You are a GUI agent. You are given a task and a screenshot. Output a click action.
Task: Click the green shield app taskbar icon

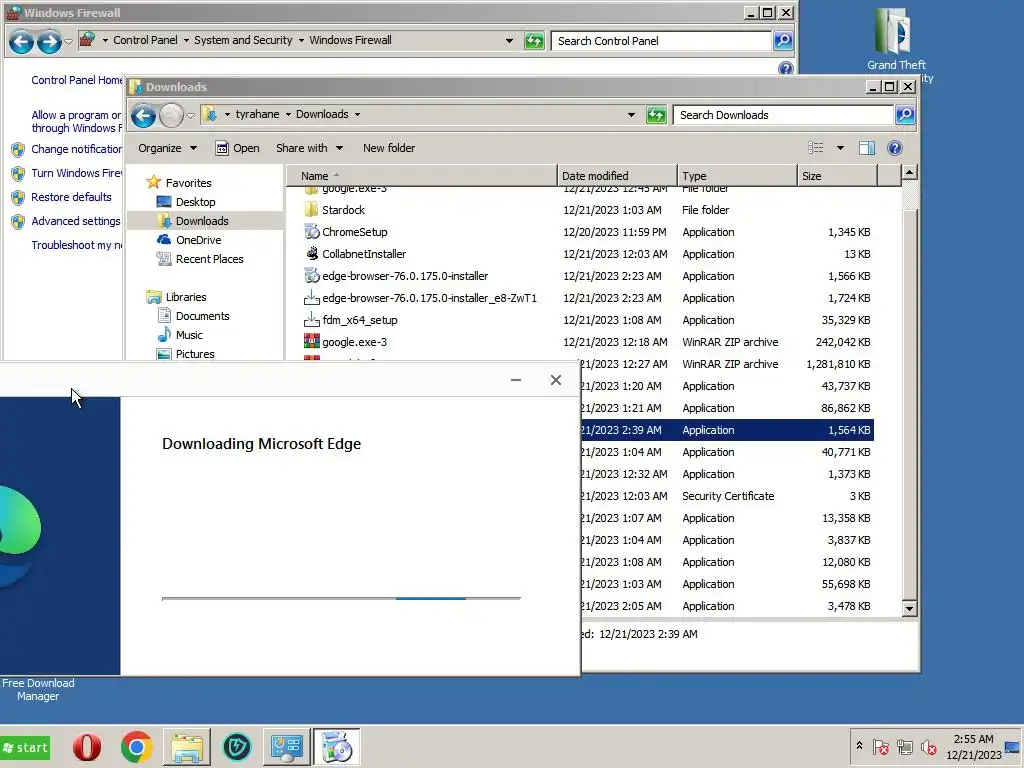pyautogui.click(x=236, y=747)
